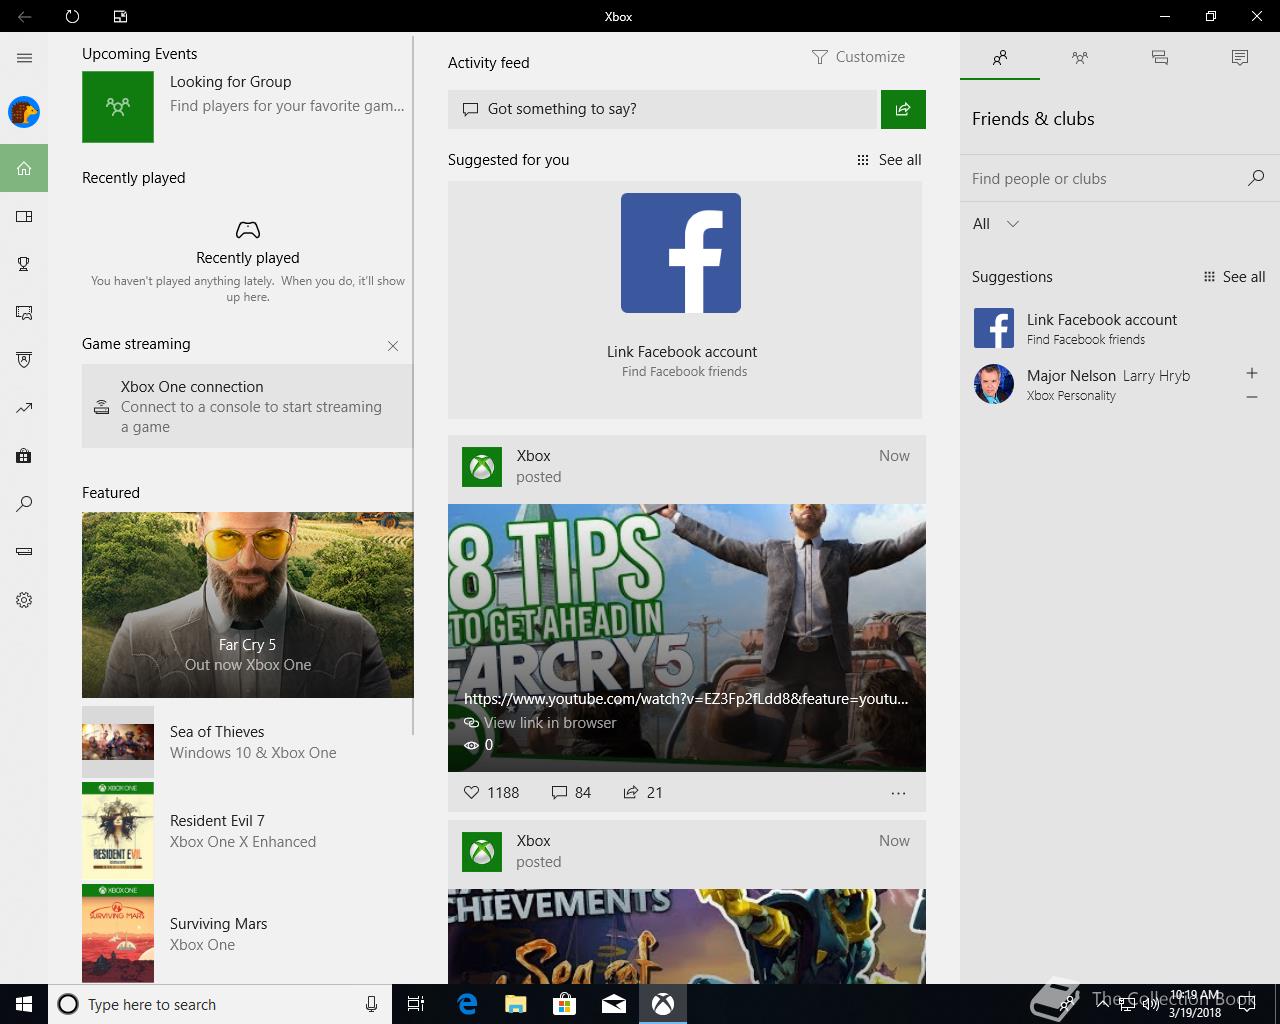Open the Sea of Thieves achievements post image
This screenshot has width=1280, height=1024.
click(687, 936)
